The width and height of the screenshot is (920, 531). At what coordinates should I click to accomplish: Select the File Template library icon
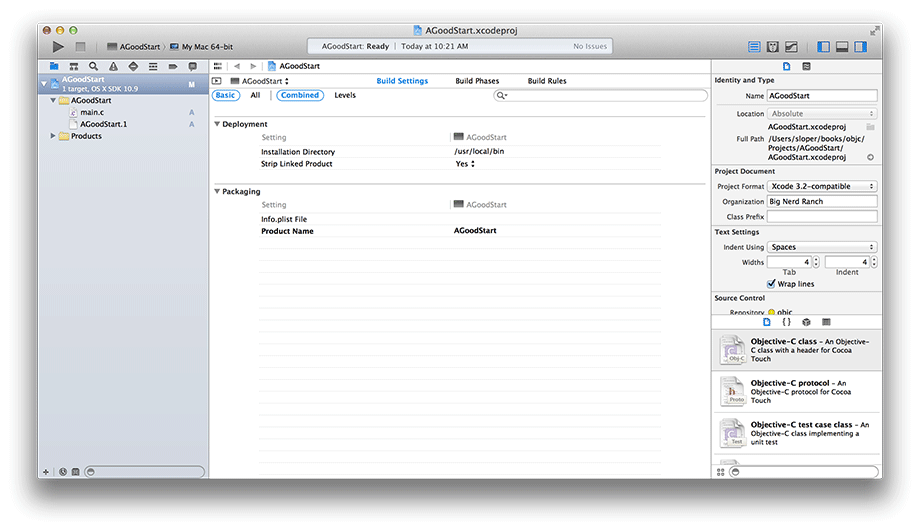767,322
